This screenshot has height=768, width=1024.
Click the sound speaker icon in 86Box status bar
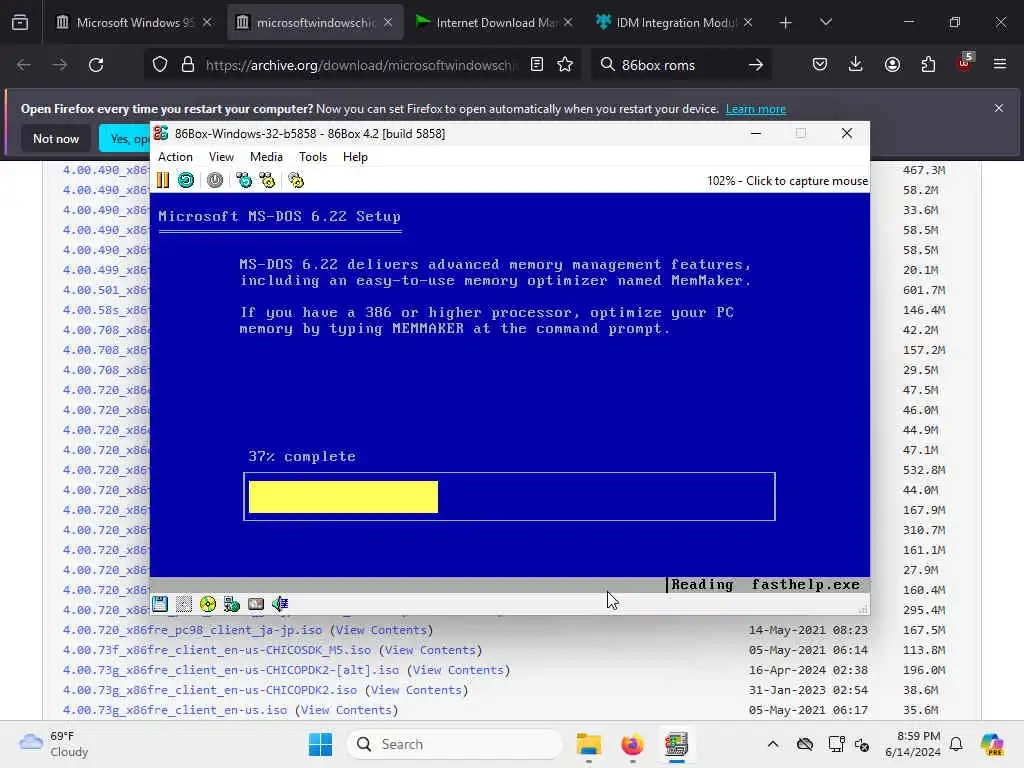(x=280, y=604)
